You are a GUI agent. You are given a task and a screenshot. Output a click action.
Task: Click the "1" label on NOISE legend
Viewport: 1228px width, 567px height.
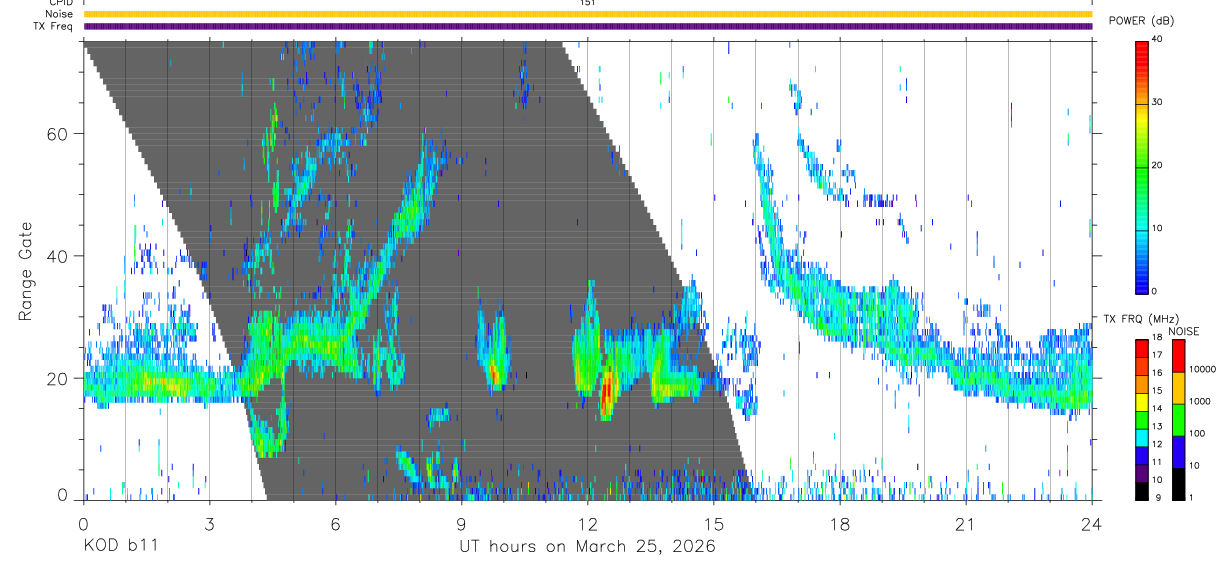click(x=1191, y=498)
